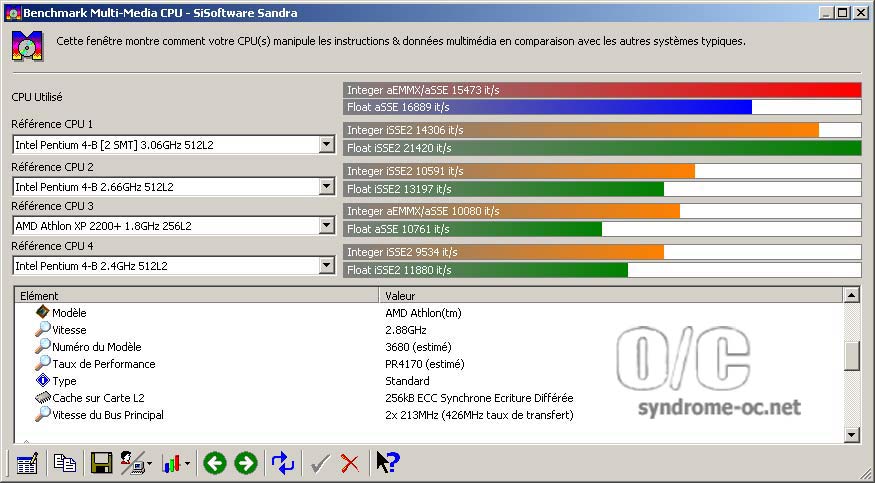The width and height of the screenshot is (875, 483).
Task: Click the Integer iSSE2 14306 it/s bar
Action: click(x=602, y=130)
